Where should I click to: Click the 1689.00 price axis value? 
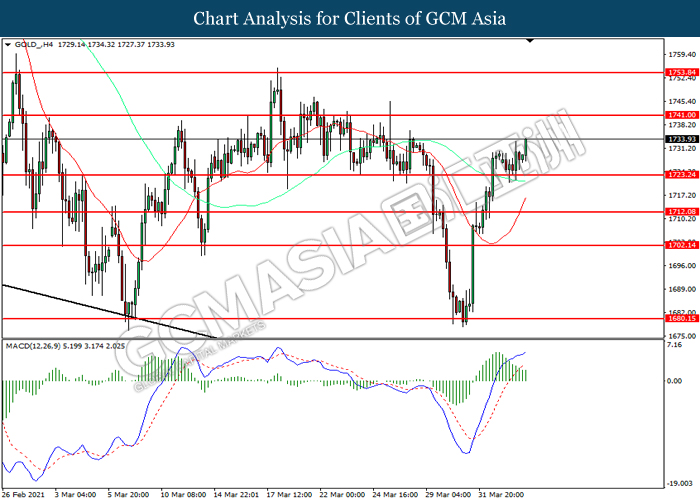(x=682, y=289)
